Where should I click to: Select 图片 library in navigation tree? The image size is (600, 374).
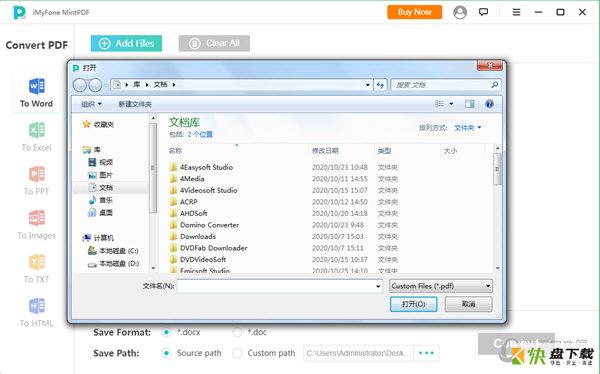click(x=101, y=175)
